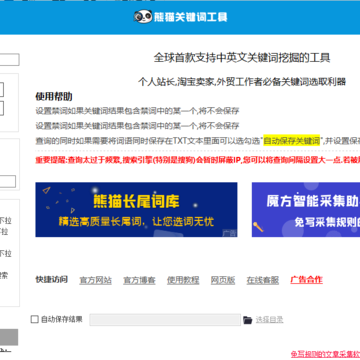The height and width of the screenshot is (360, 360).
Task: Click the headline 全球首款支持中英文关键词挖掘的工具
Action: coord(242,58)
